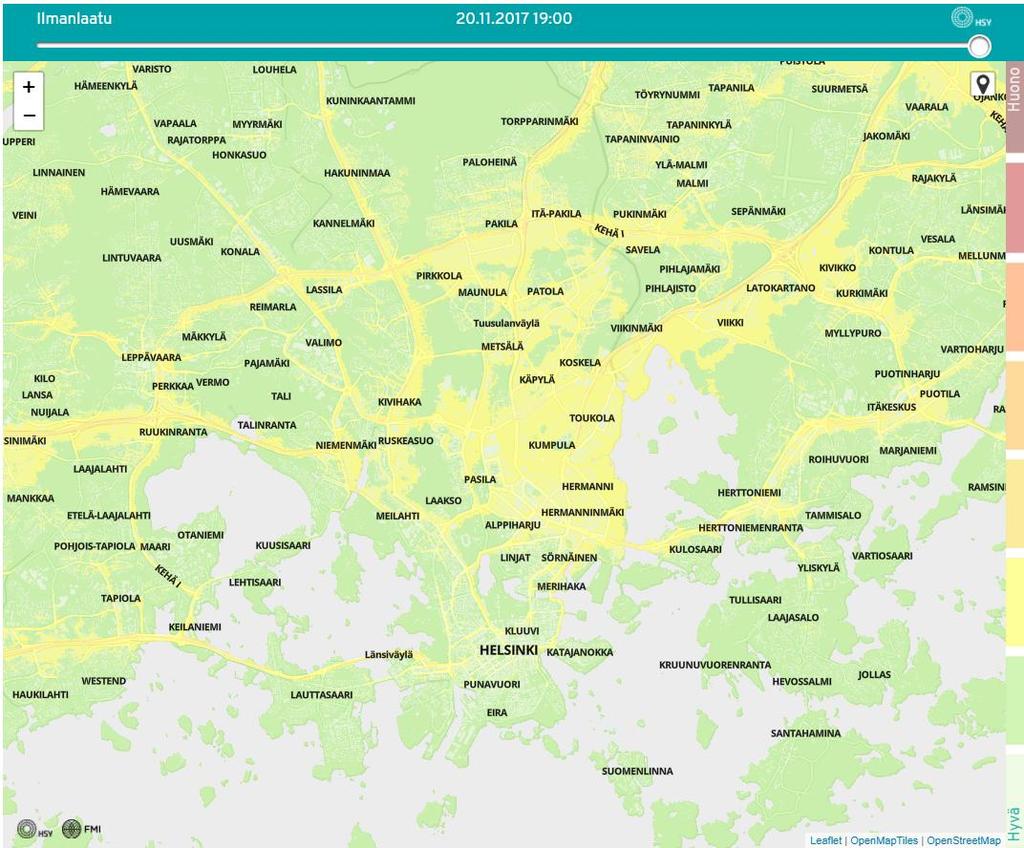This screenshot has width=1024, height=848.
Task: Click the location marker icon
Action: click(x=982, y=84)
